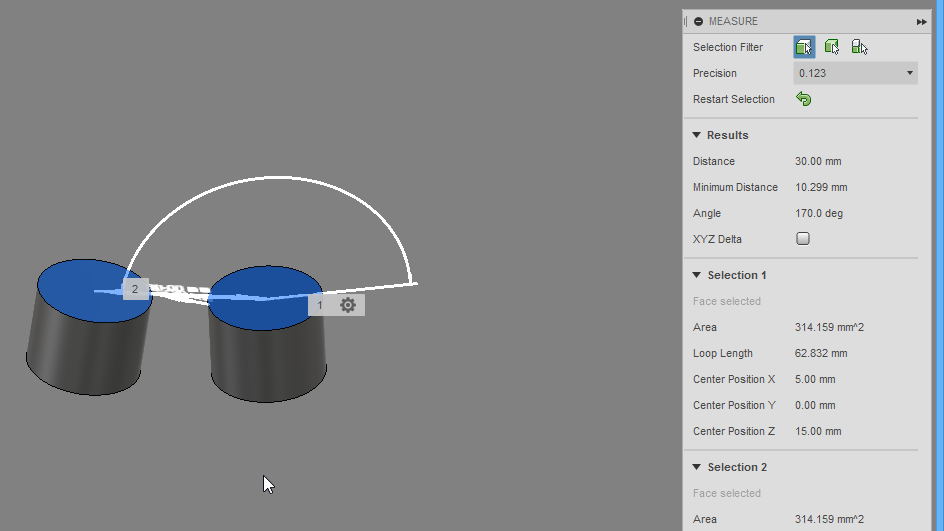The height and width of the screenshot is (531, 944).
Task: Click the Precision label
Action: point(715,73)
